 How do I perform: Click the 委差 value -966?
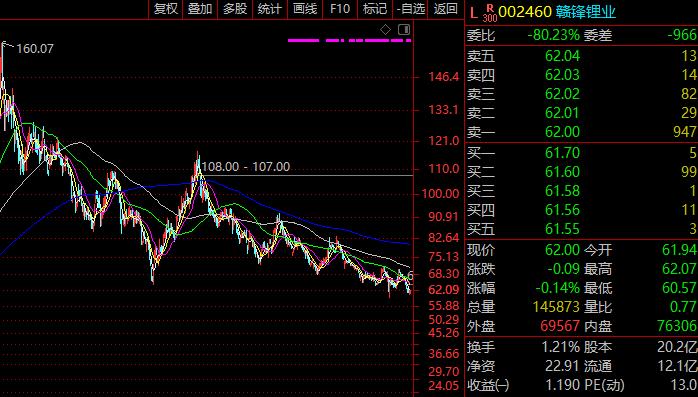(682, 35)
